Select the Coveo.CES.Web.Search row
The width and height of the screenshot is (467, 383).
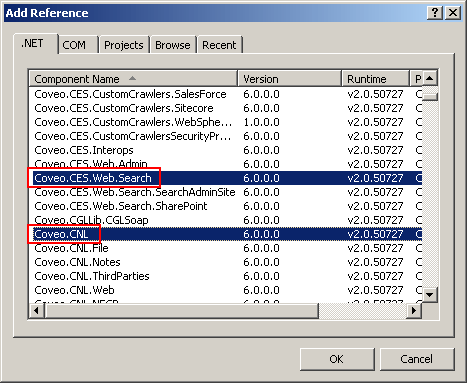coord(226,178)
